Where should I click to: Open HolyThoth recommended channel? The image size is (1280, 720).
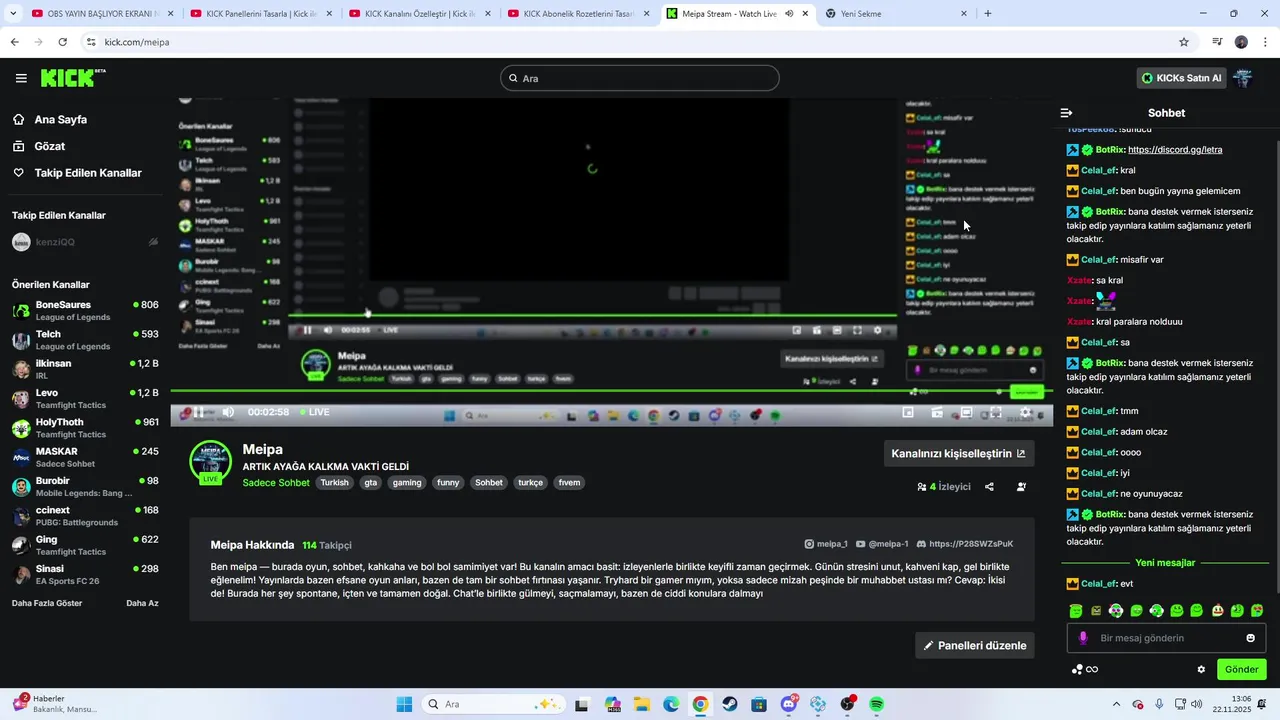[85, 428]
